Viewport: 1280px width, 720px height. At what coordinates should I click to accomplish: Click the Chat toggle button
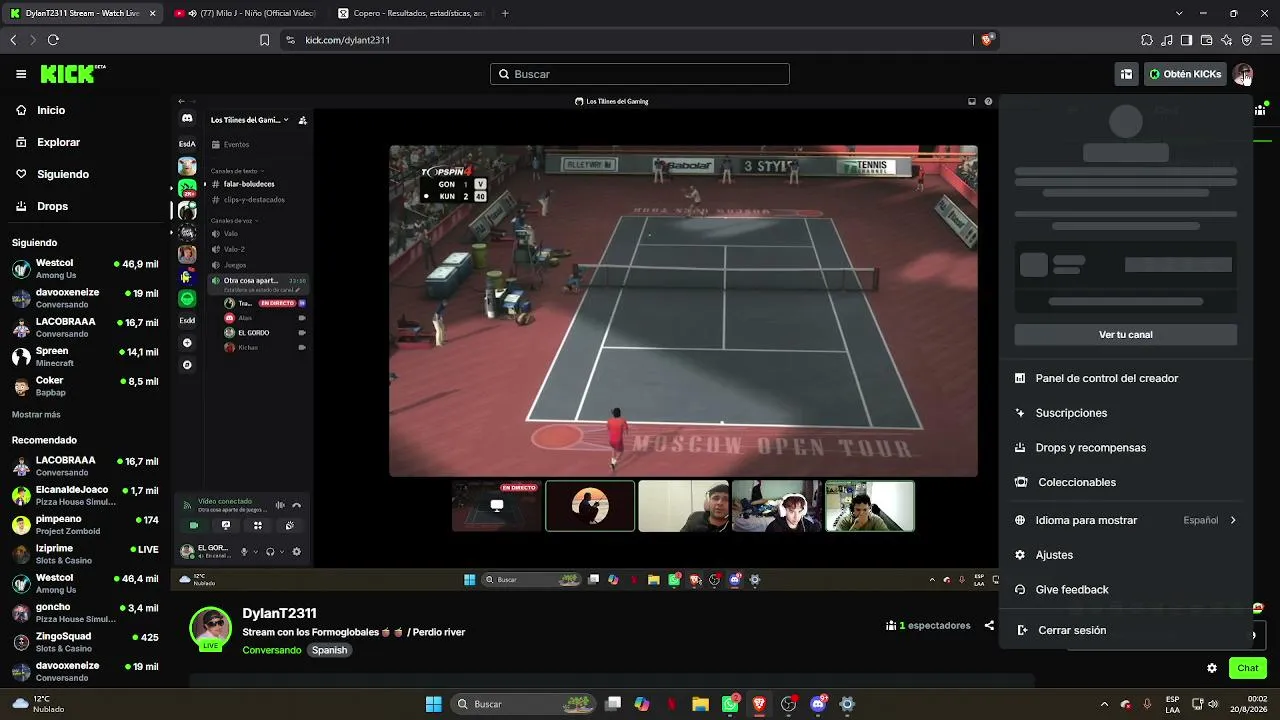click(1248, 668)
